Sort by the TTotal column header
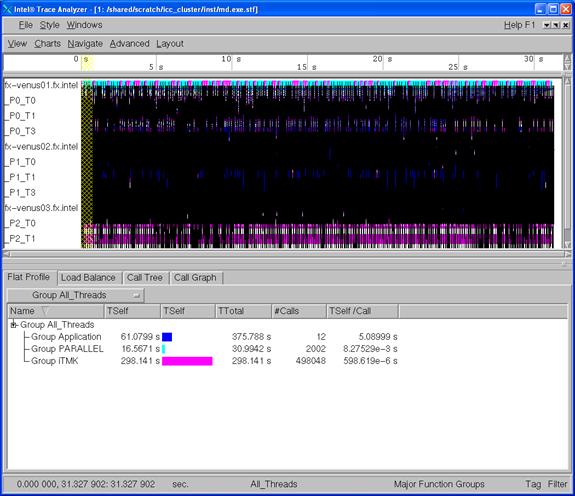Image resolution: width=575 pixels, height=496 pixels. [243, 311]
